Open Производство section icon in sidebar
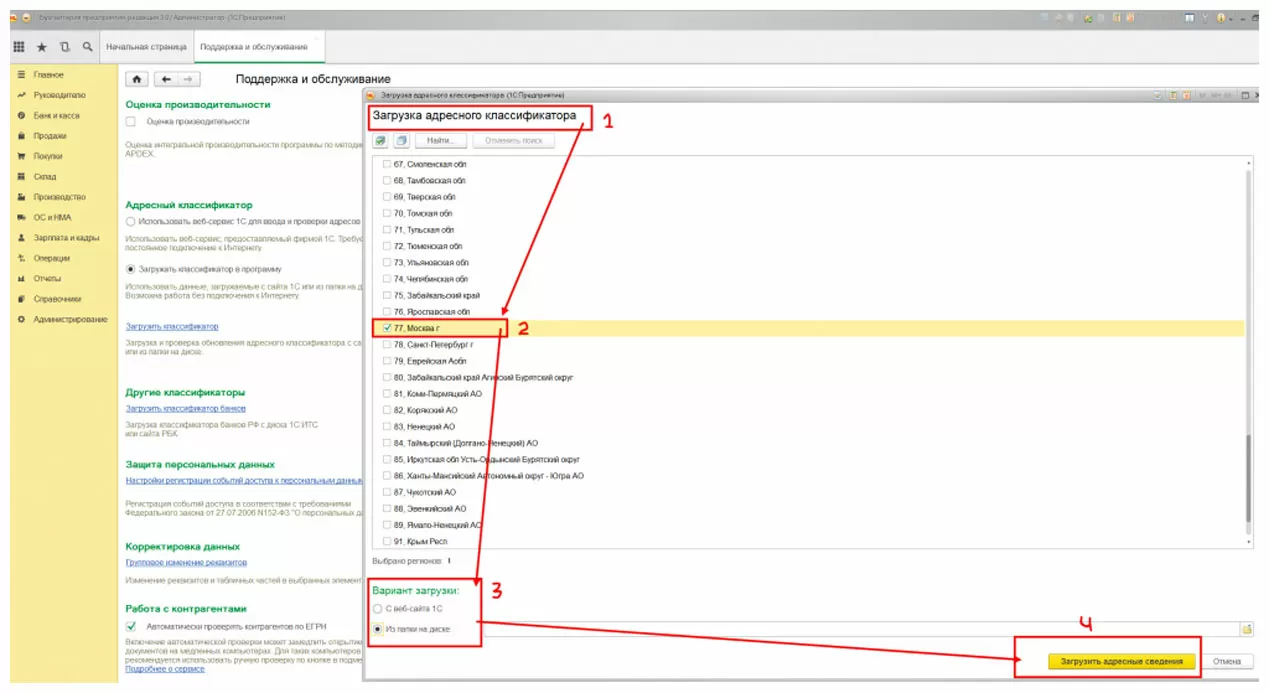The width and height of the screenshot is (1269, 693). pos(21,197)
